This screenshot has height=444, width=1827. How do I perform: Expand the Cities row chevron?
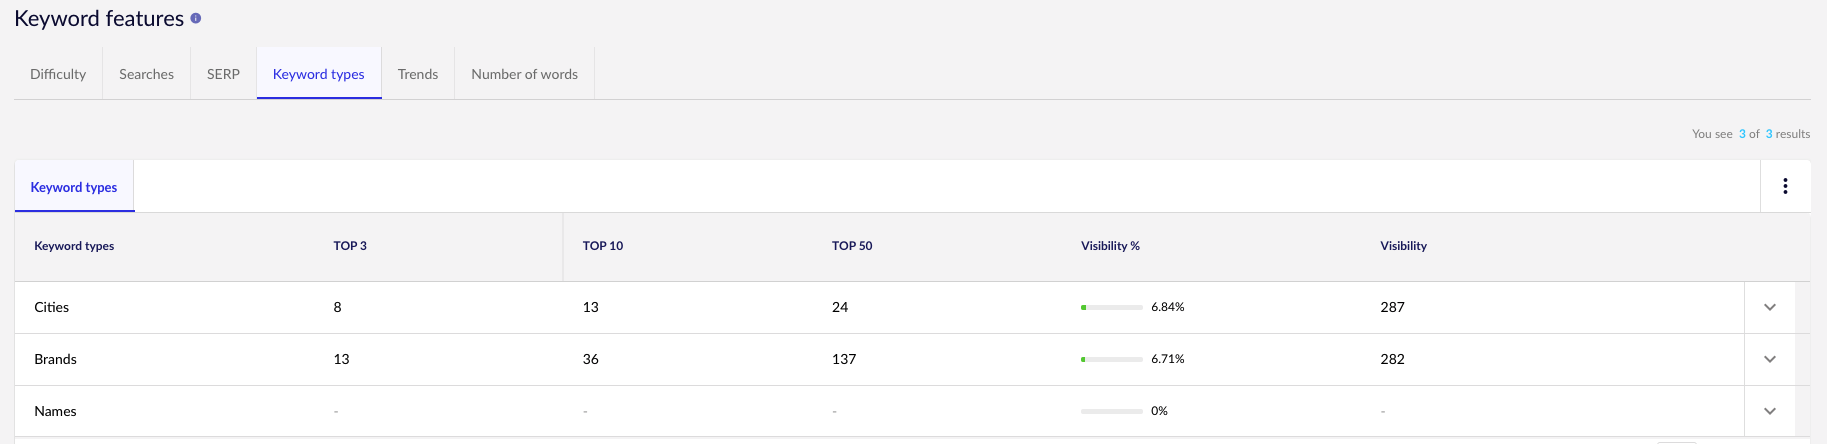point(1769,307)
